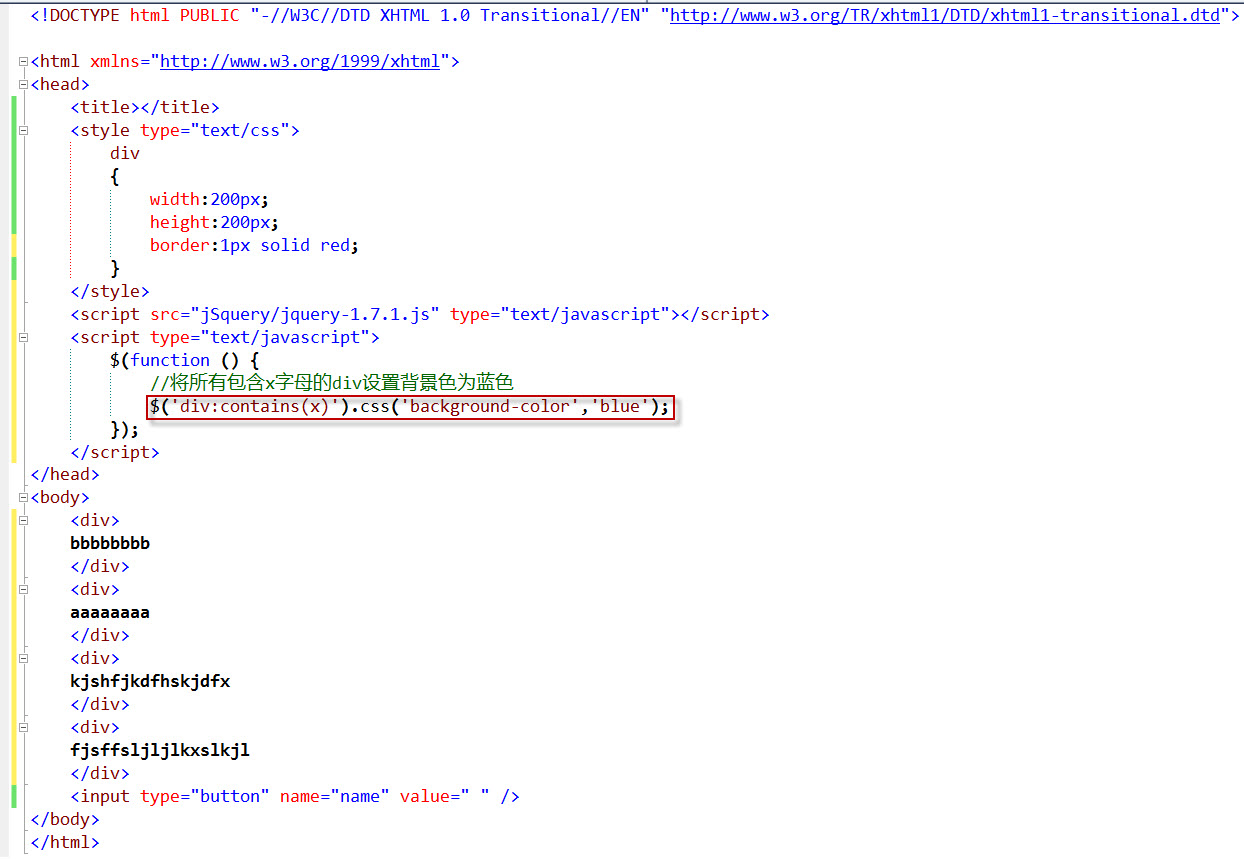This screenshot has height=859, width=1244.
Task: Click the name="name" attribute
Action: point(335,797)
